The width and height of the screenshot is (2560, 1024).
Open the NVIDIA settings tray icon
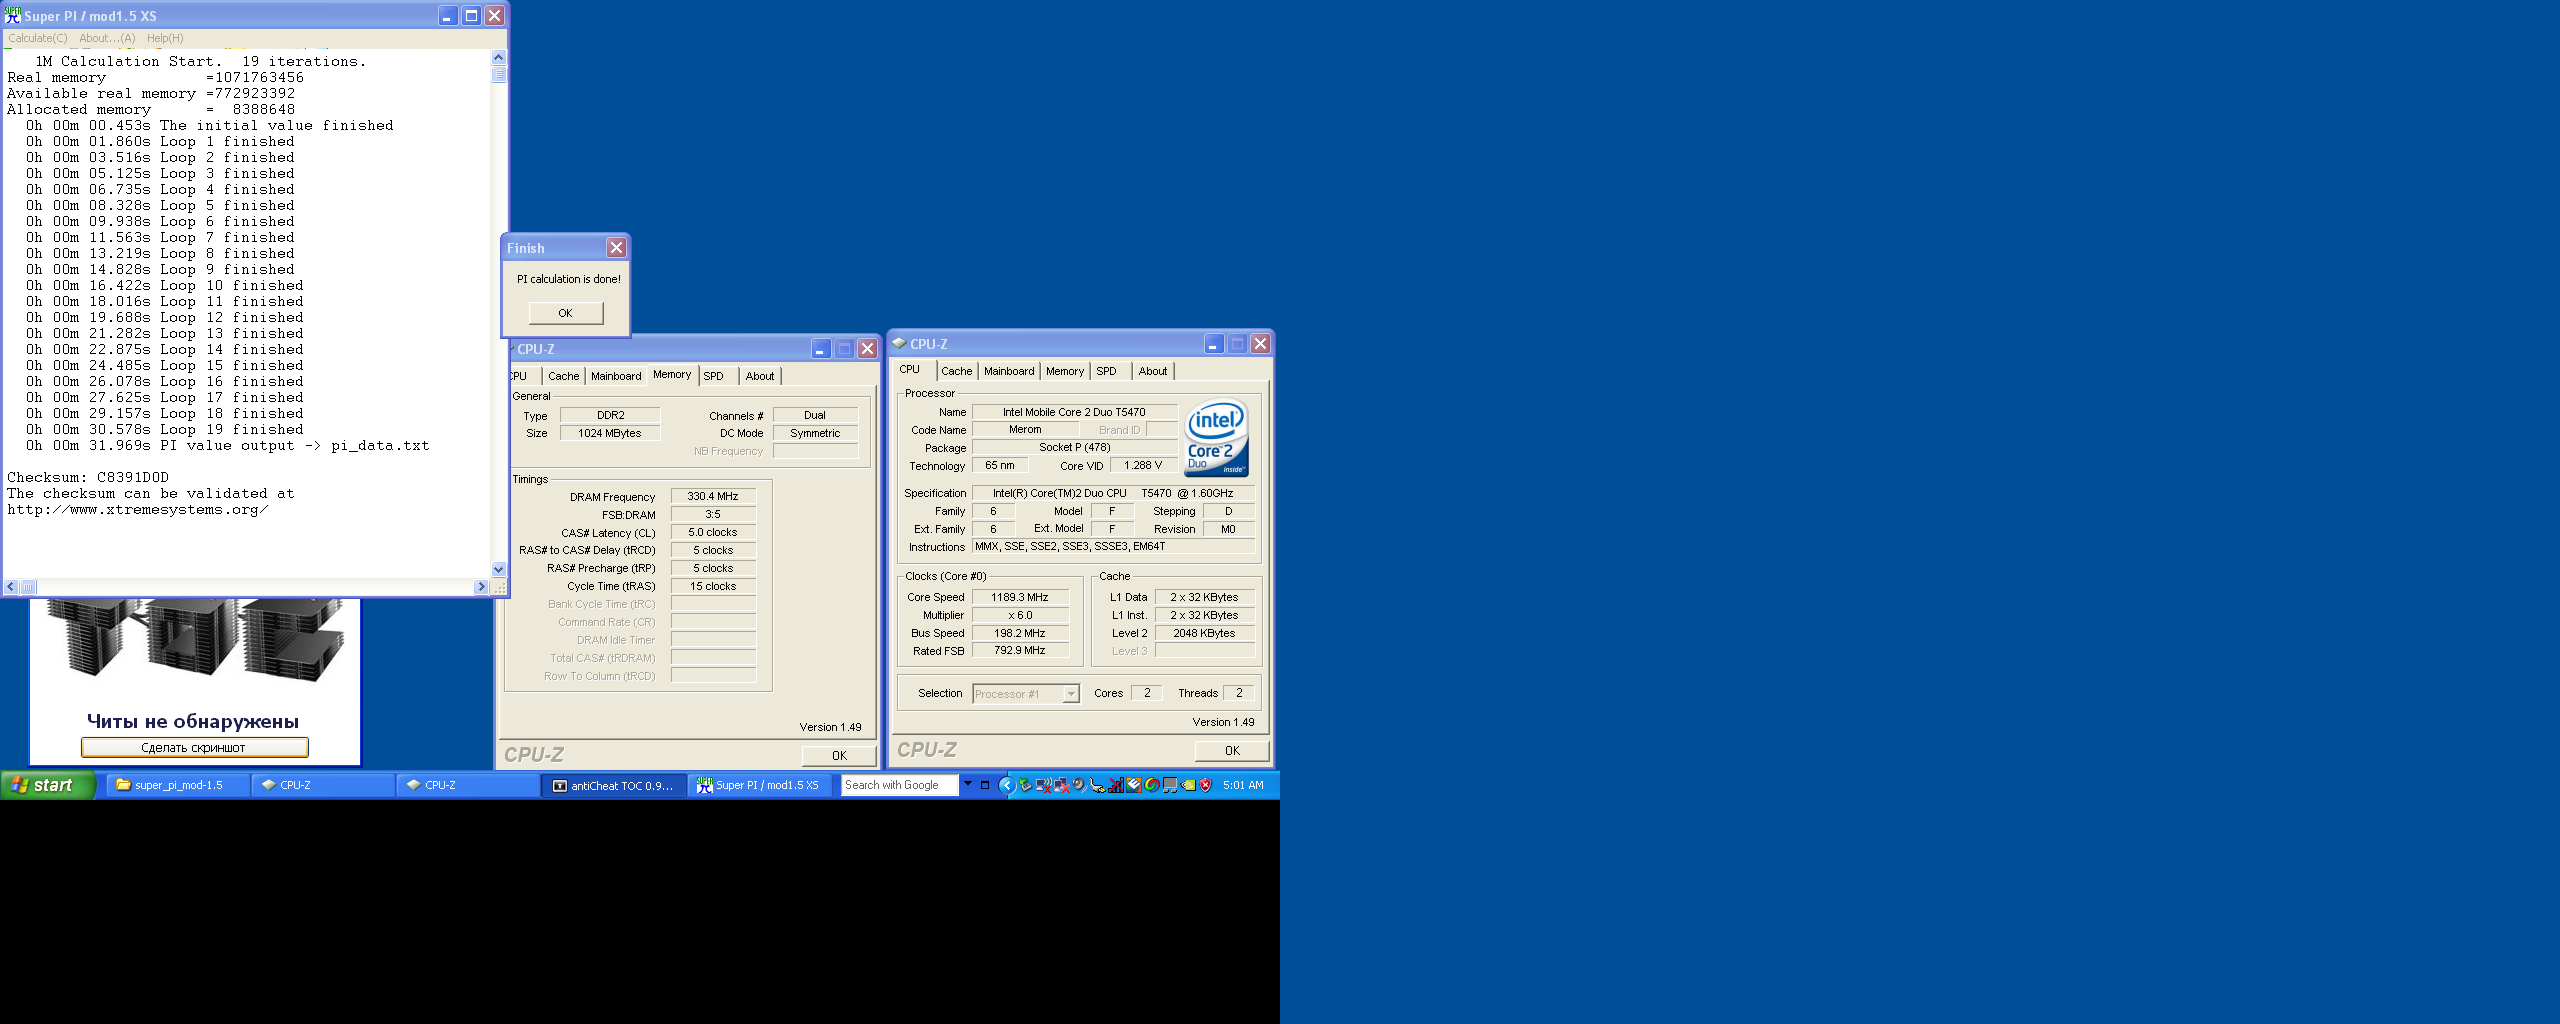(1188, 785)
